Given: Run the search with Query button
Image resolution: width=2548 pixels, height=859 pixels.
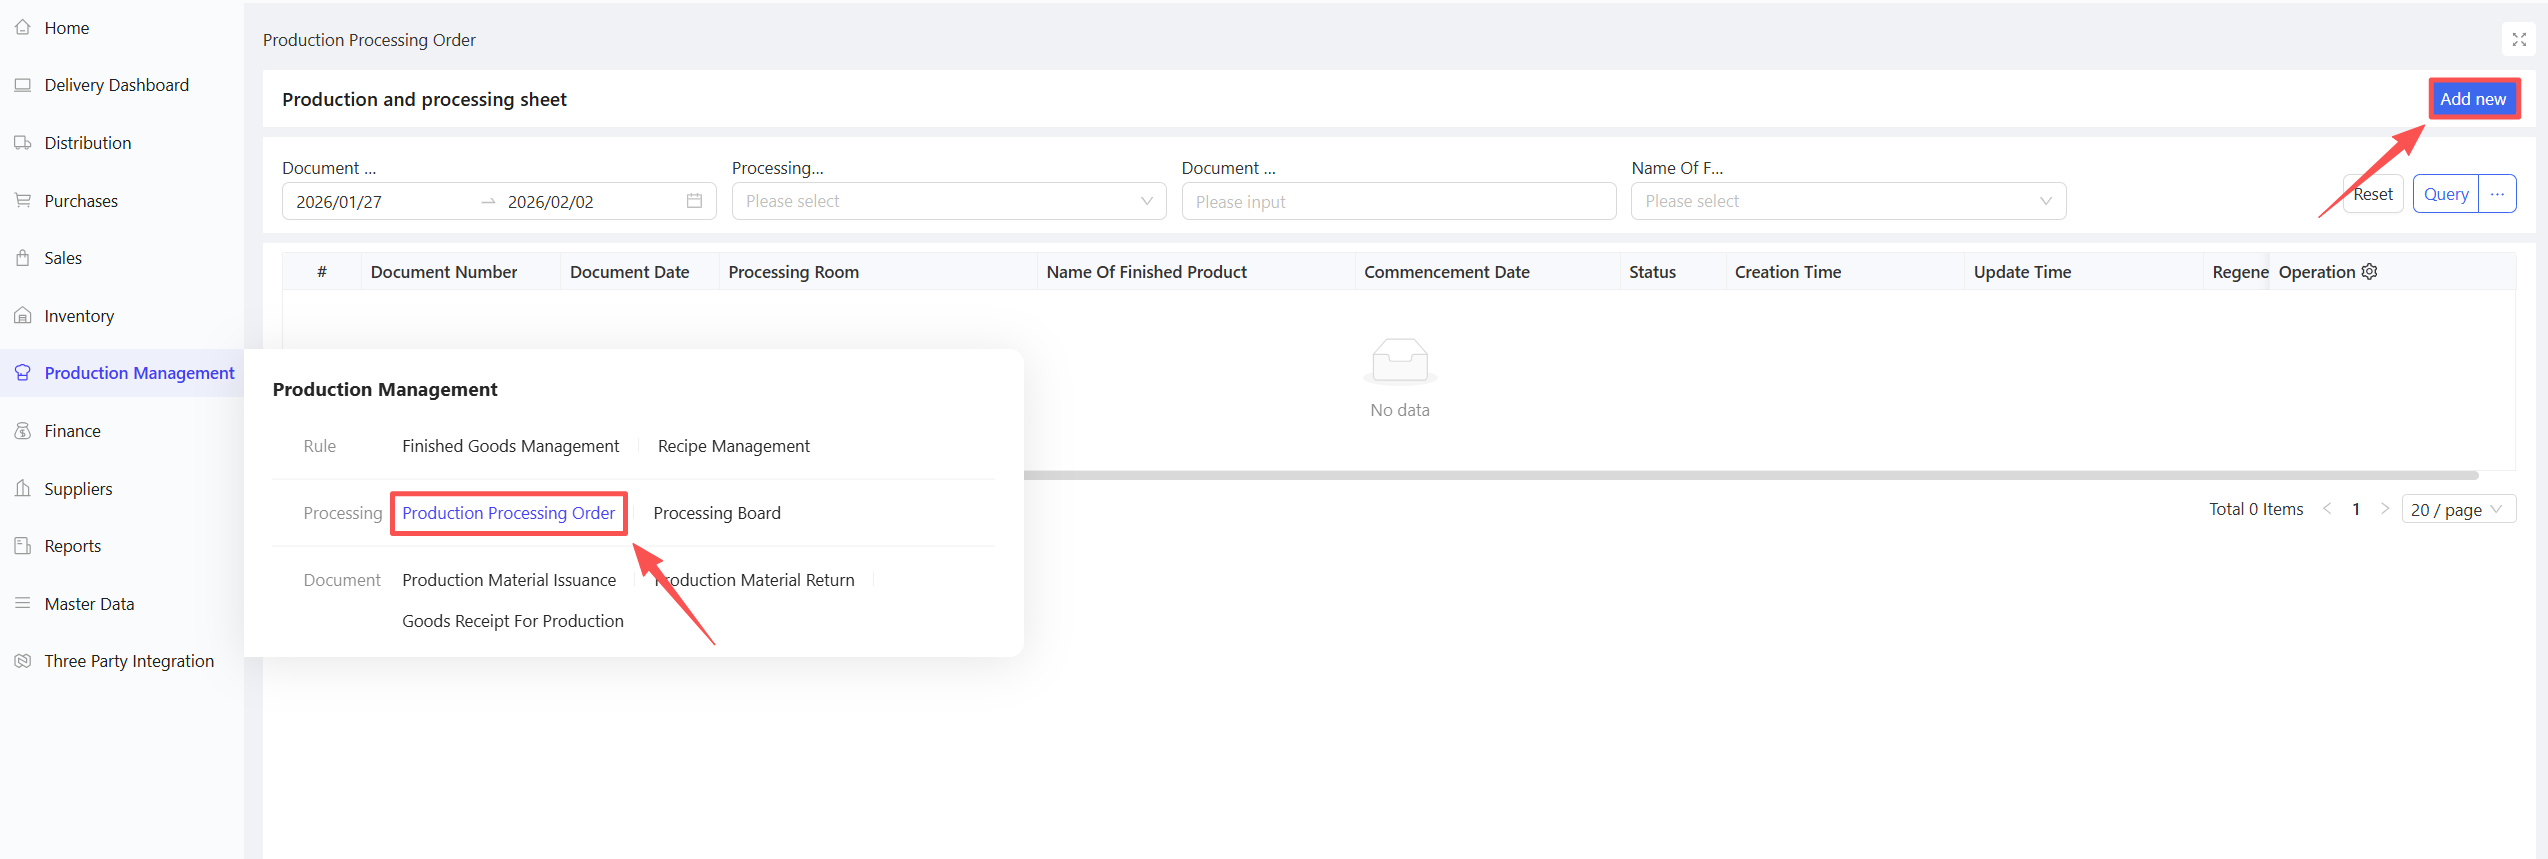Looking at the screenshot, I should (2445, 194).
